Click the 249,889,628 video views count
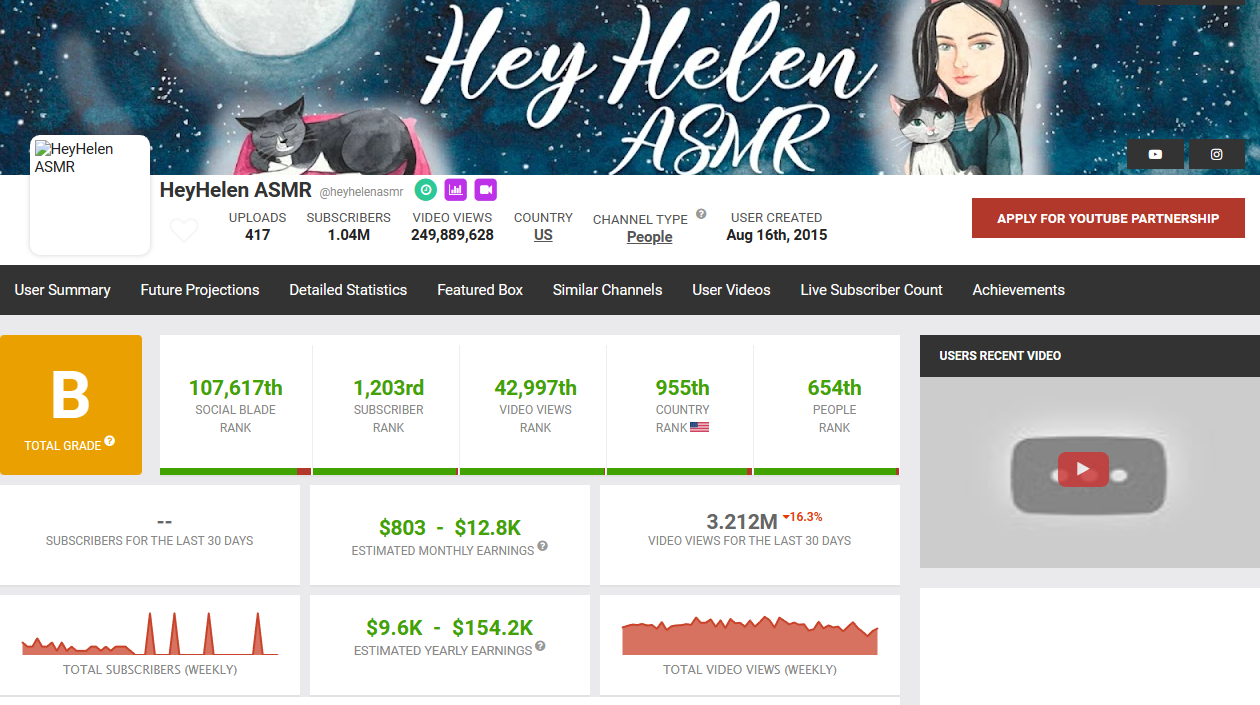The image size is (1260, 705). [452, 235]
